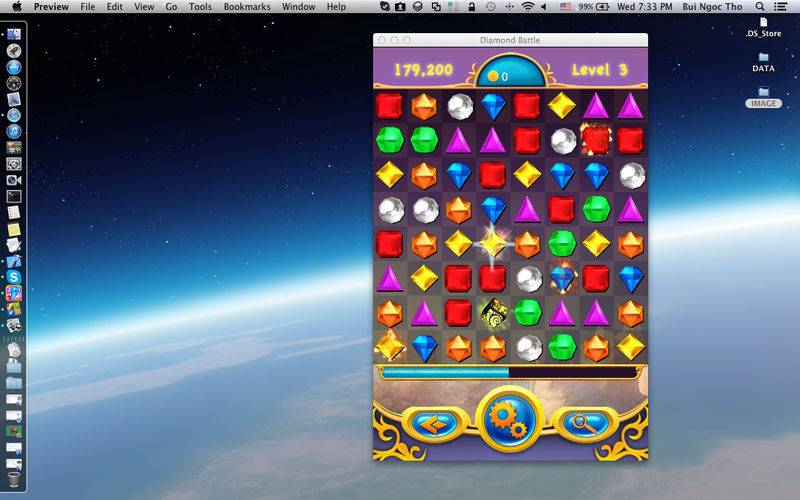Open Launchpad rocket icon in Dock
The height and width of the screenshot is (500, 800).
tap(14, 51)
